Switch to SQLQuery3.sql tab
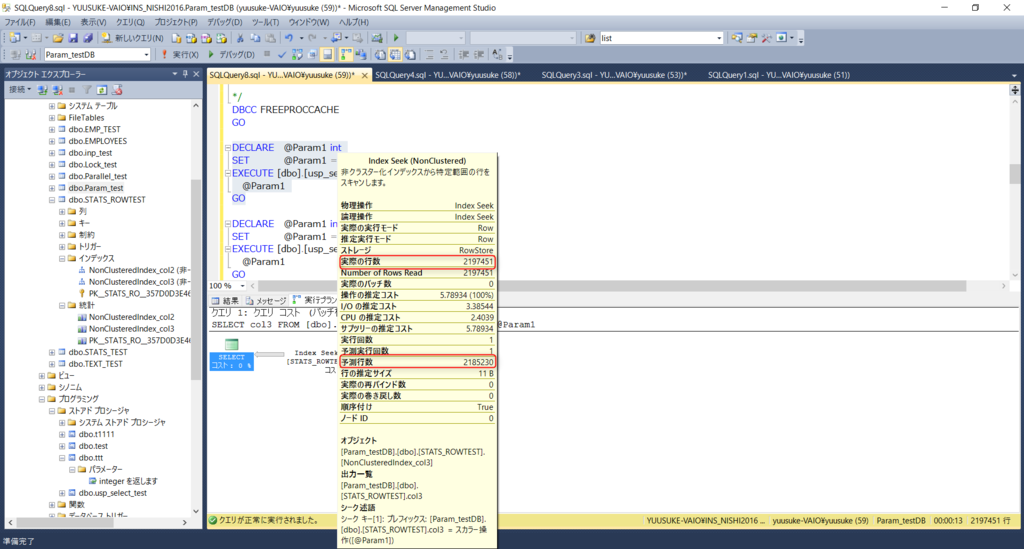This screenshot has height=549, width=1024. coord(614,75)
